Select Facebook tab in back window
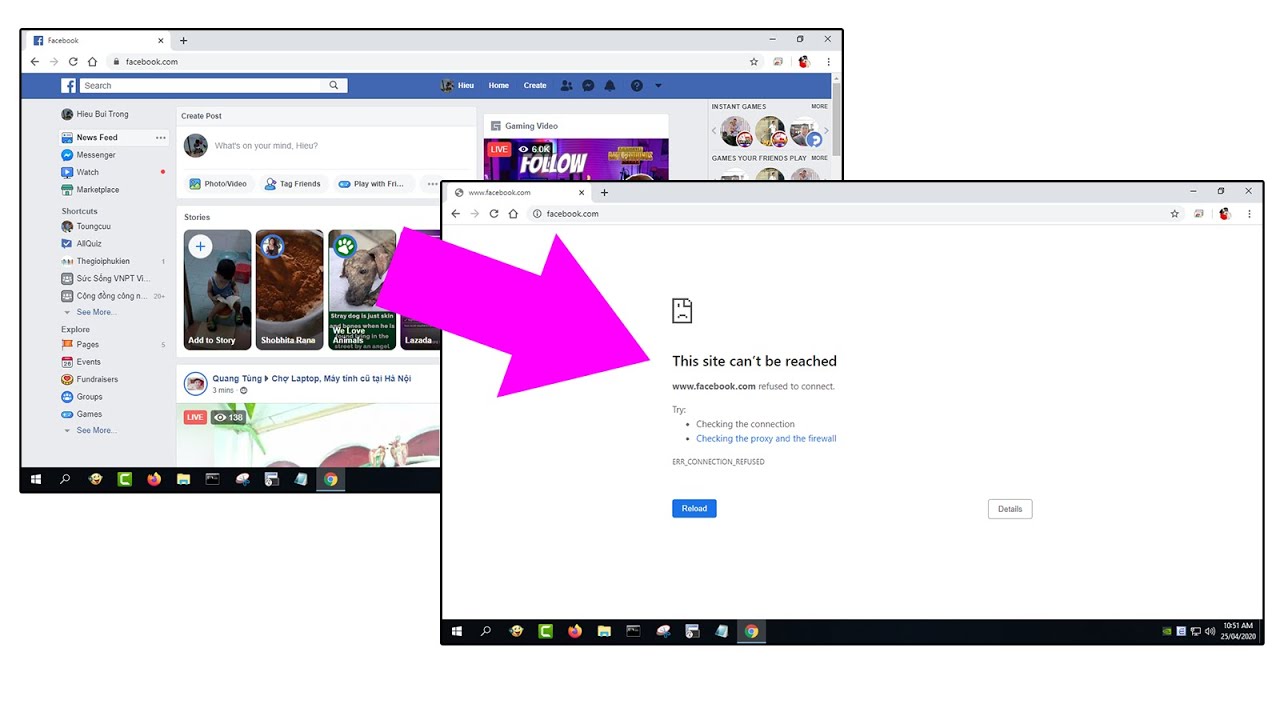The height and width of the screenshot is (720, 1280). (x=98, y=40)
